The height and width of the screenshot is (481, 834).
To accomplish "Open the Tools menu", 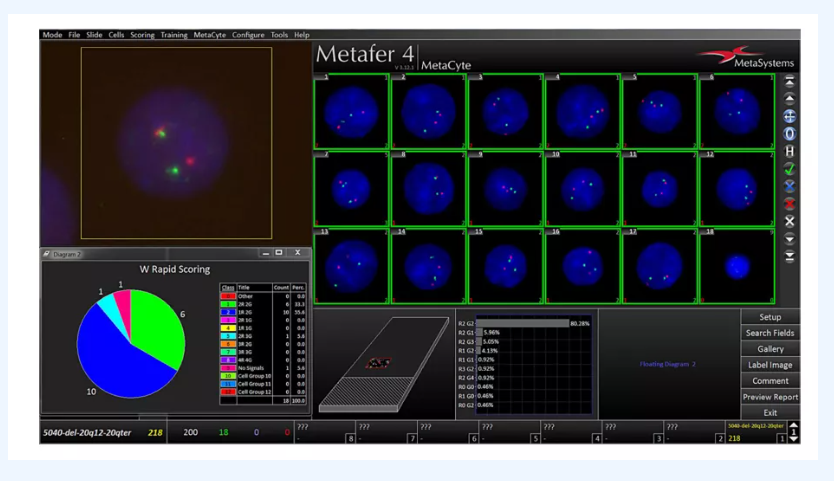I will click(279, 35).
